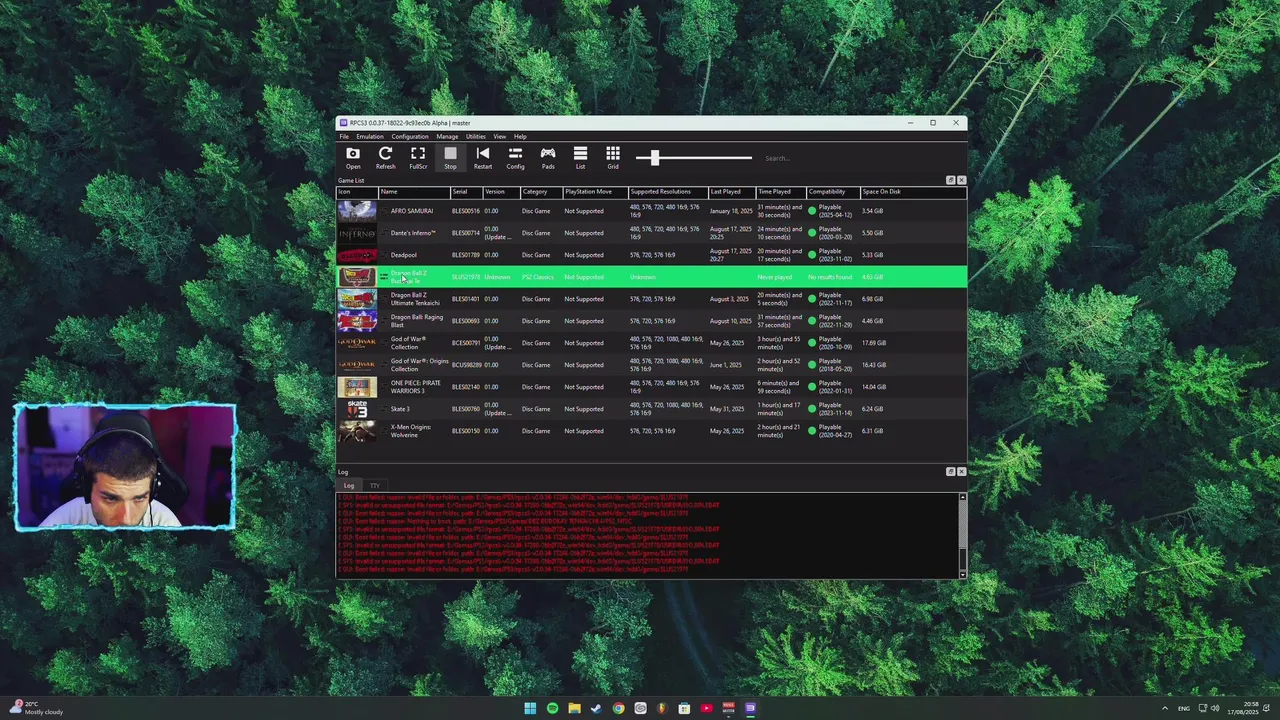Select Dragon Ball Z Ultimate Tenkaichi name
The height and width of the screenshot is (720, 1280).
[415, 299]
